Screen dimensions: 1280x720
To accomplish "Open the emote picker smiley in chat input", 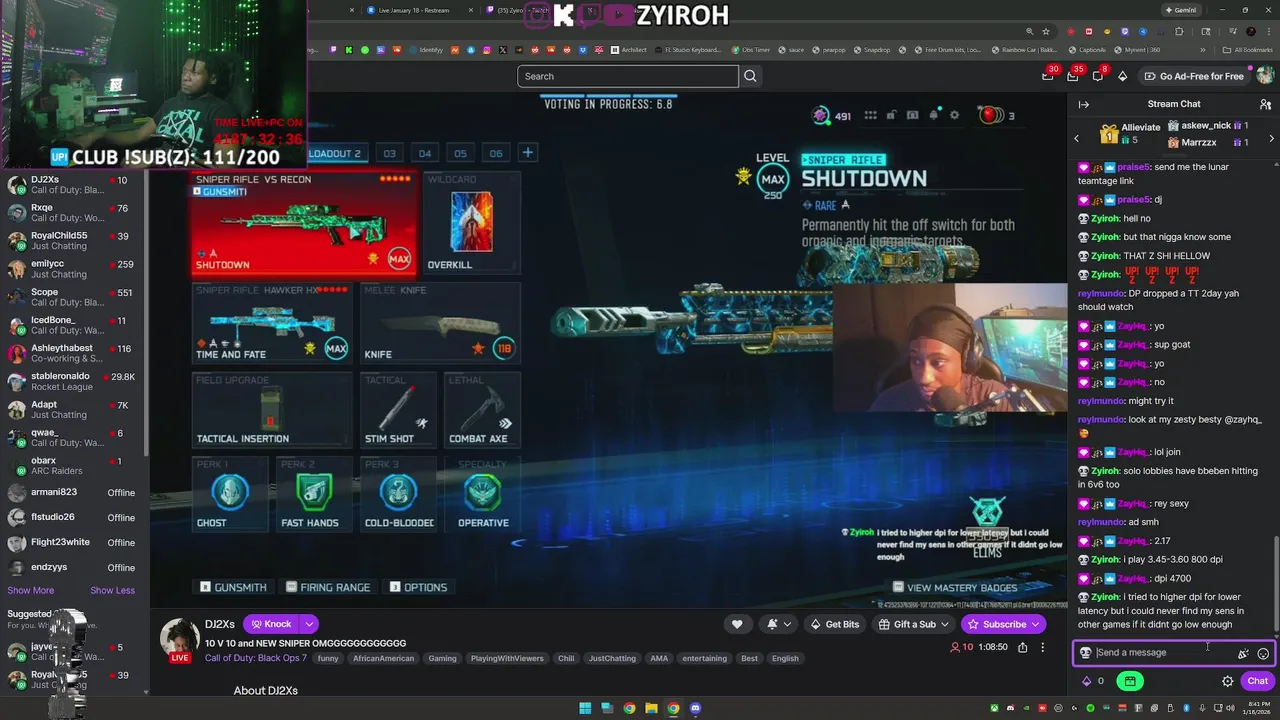I will click(x=1263, y=653).
